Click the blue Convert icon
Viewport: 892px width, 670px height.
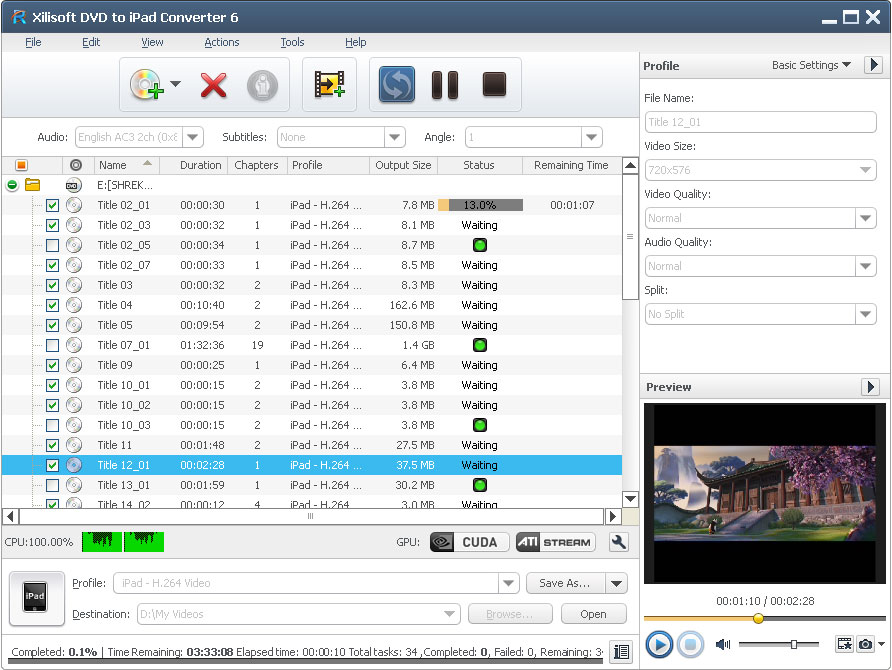pos(396,85)
